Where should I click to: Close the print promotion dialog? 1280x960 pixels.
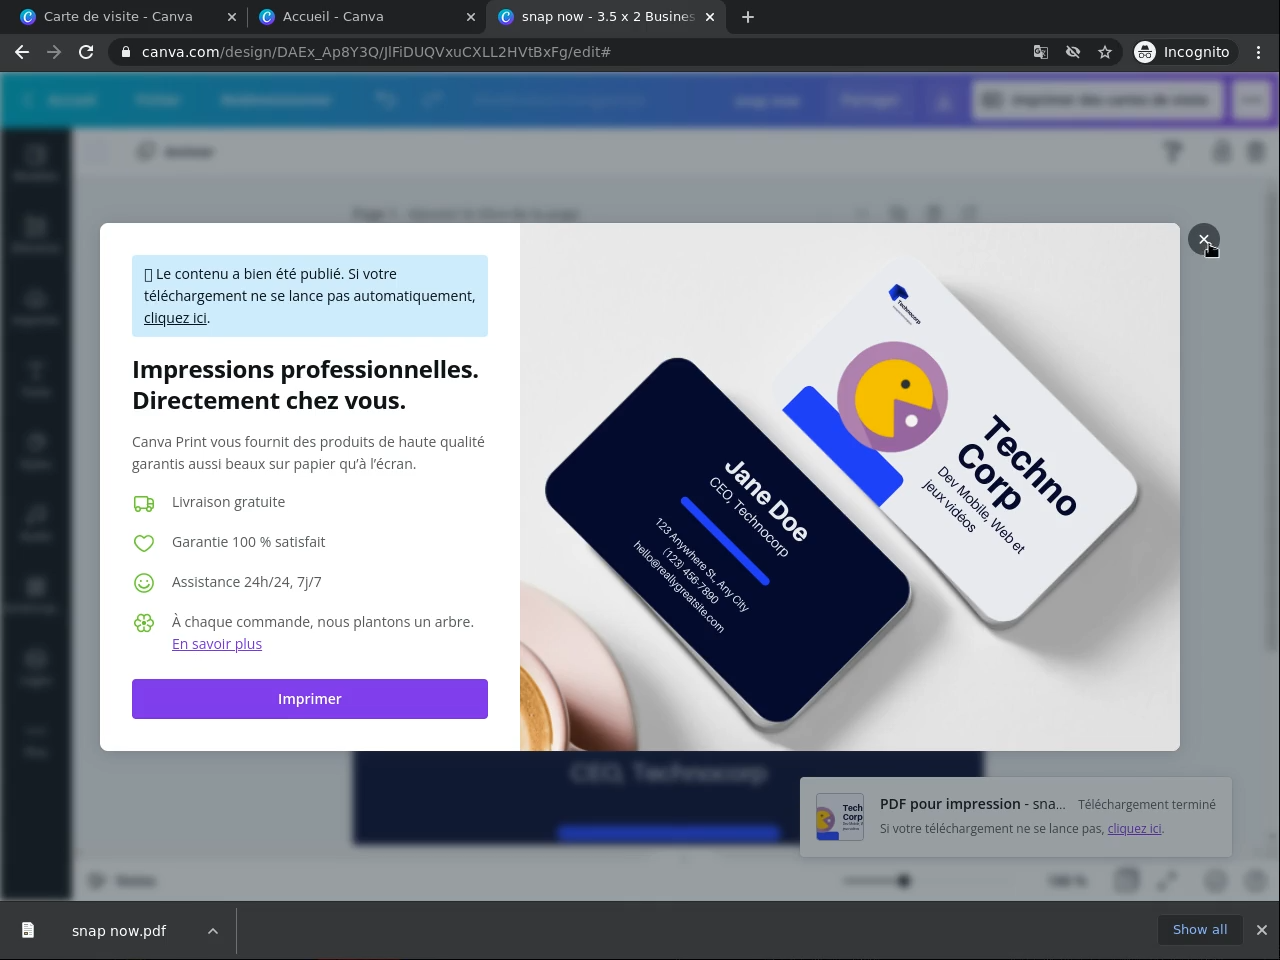click(x=1204, y=239)
